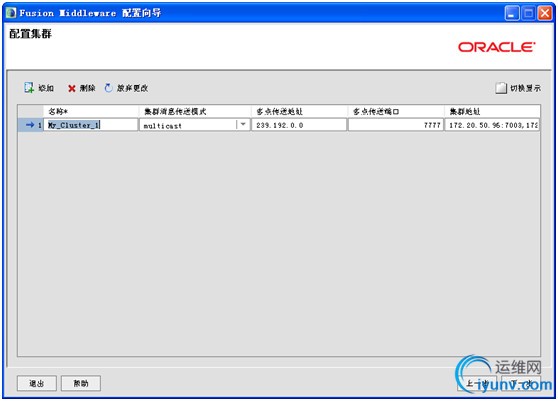The image size is (558, 401).
Task: Close the configuration wizard window
Action: click(545, 14)
